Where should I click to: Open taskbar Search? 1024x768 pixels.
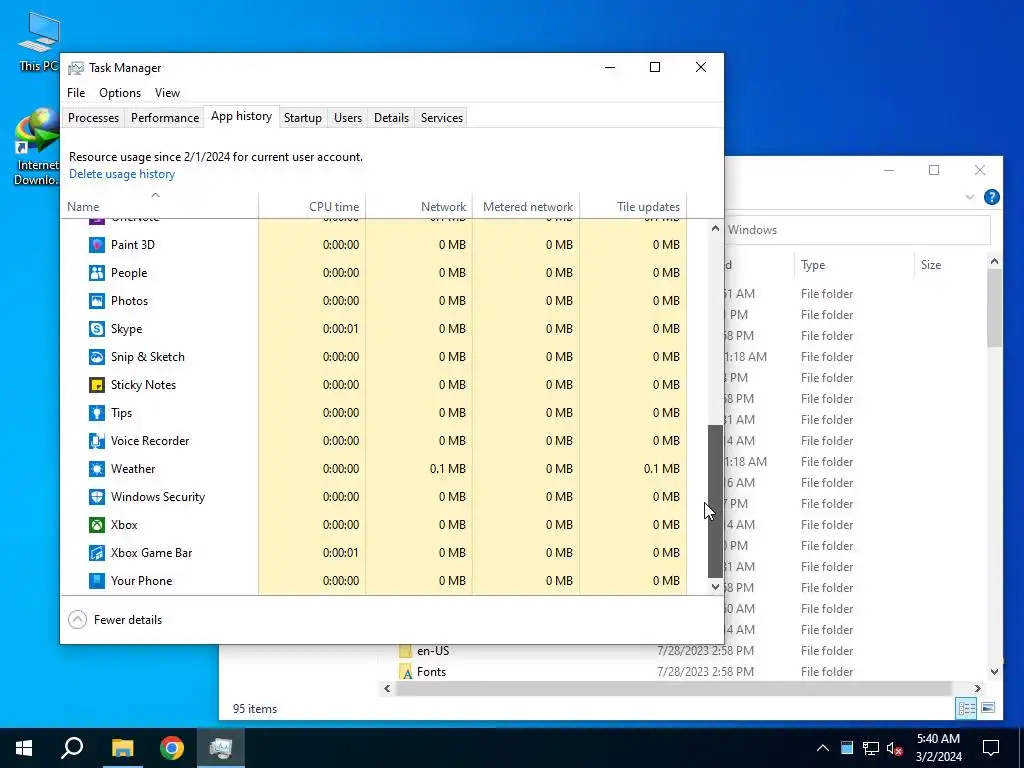72,748
